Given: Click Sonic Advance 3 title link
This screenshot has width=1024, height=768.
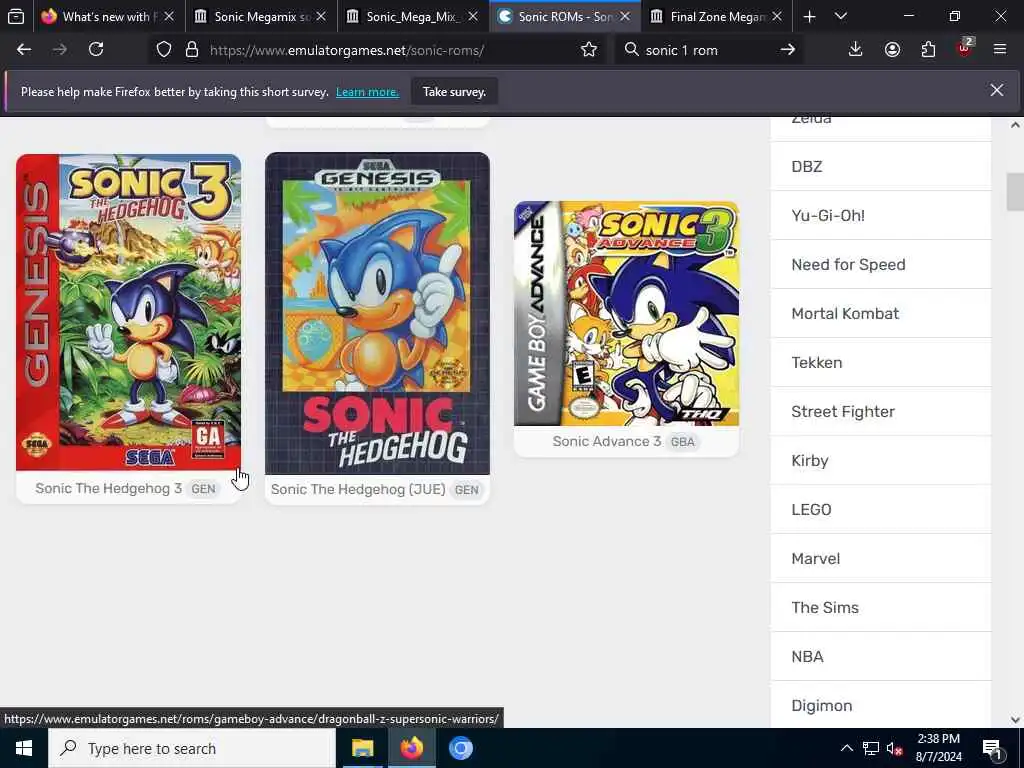Looking at the screenshot, I should 607,441.
